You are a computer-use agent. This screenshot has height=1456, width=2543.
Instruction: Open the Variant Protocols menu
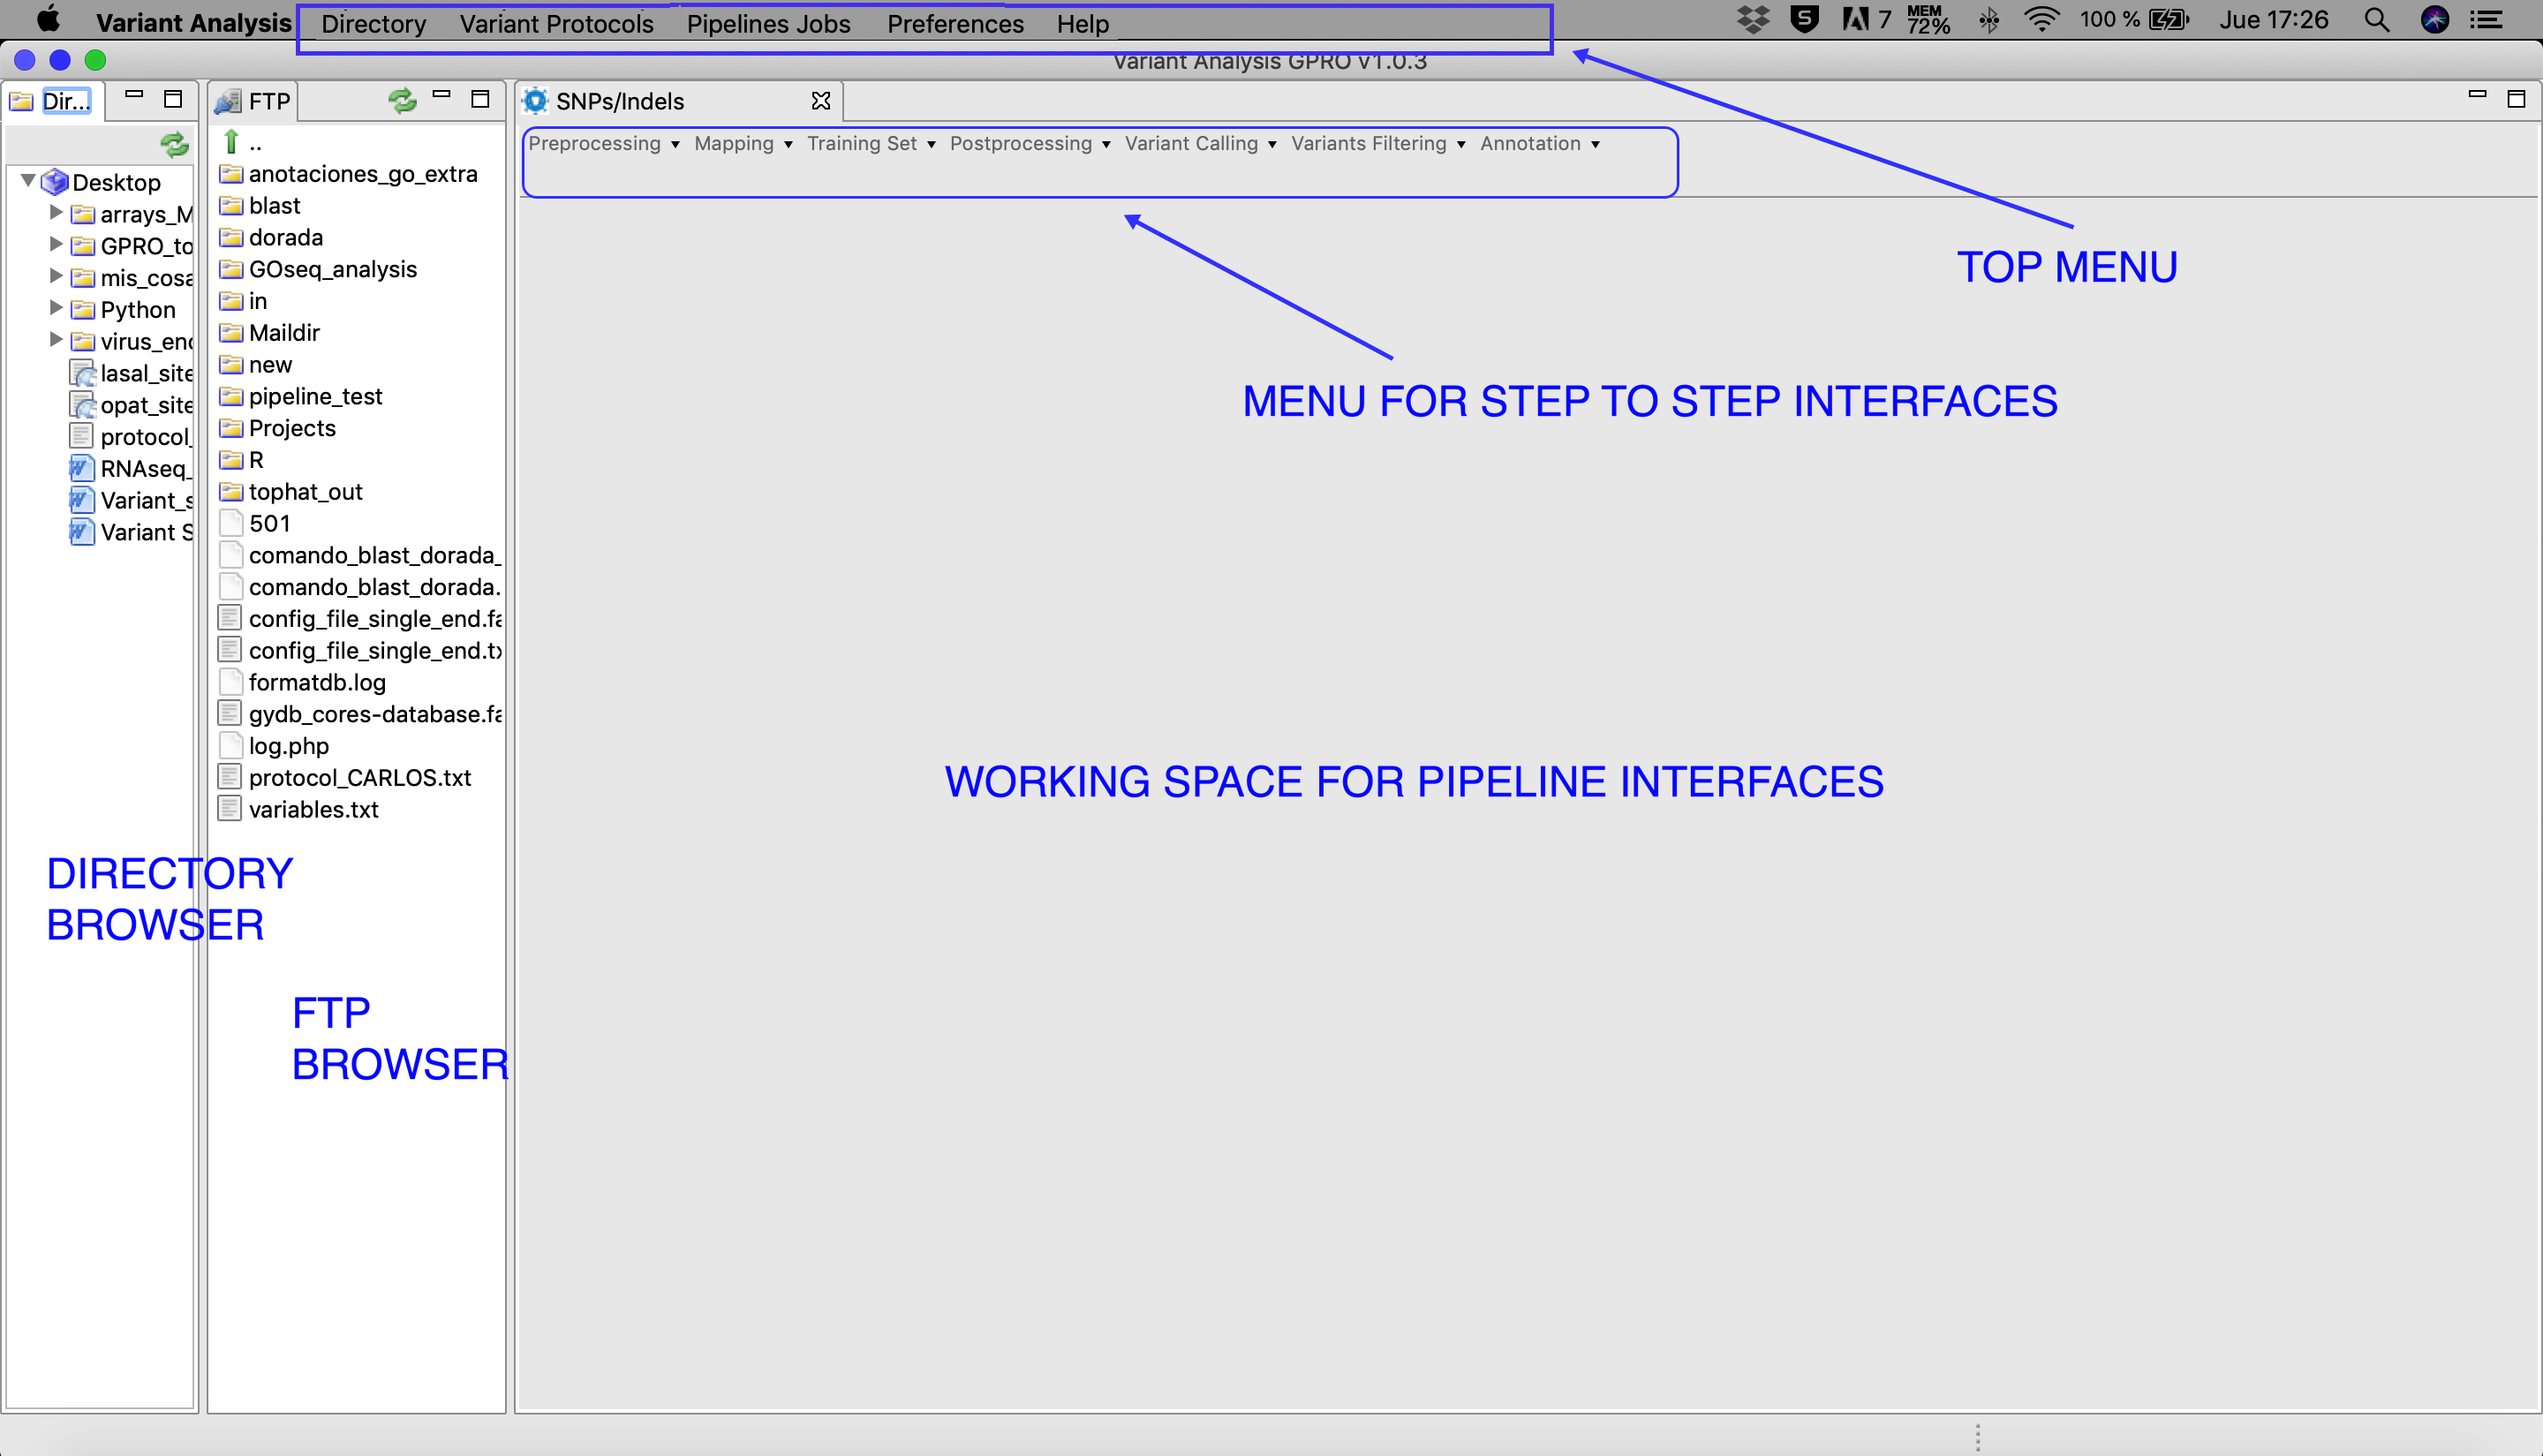[x=556, y=24]
